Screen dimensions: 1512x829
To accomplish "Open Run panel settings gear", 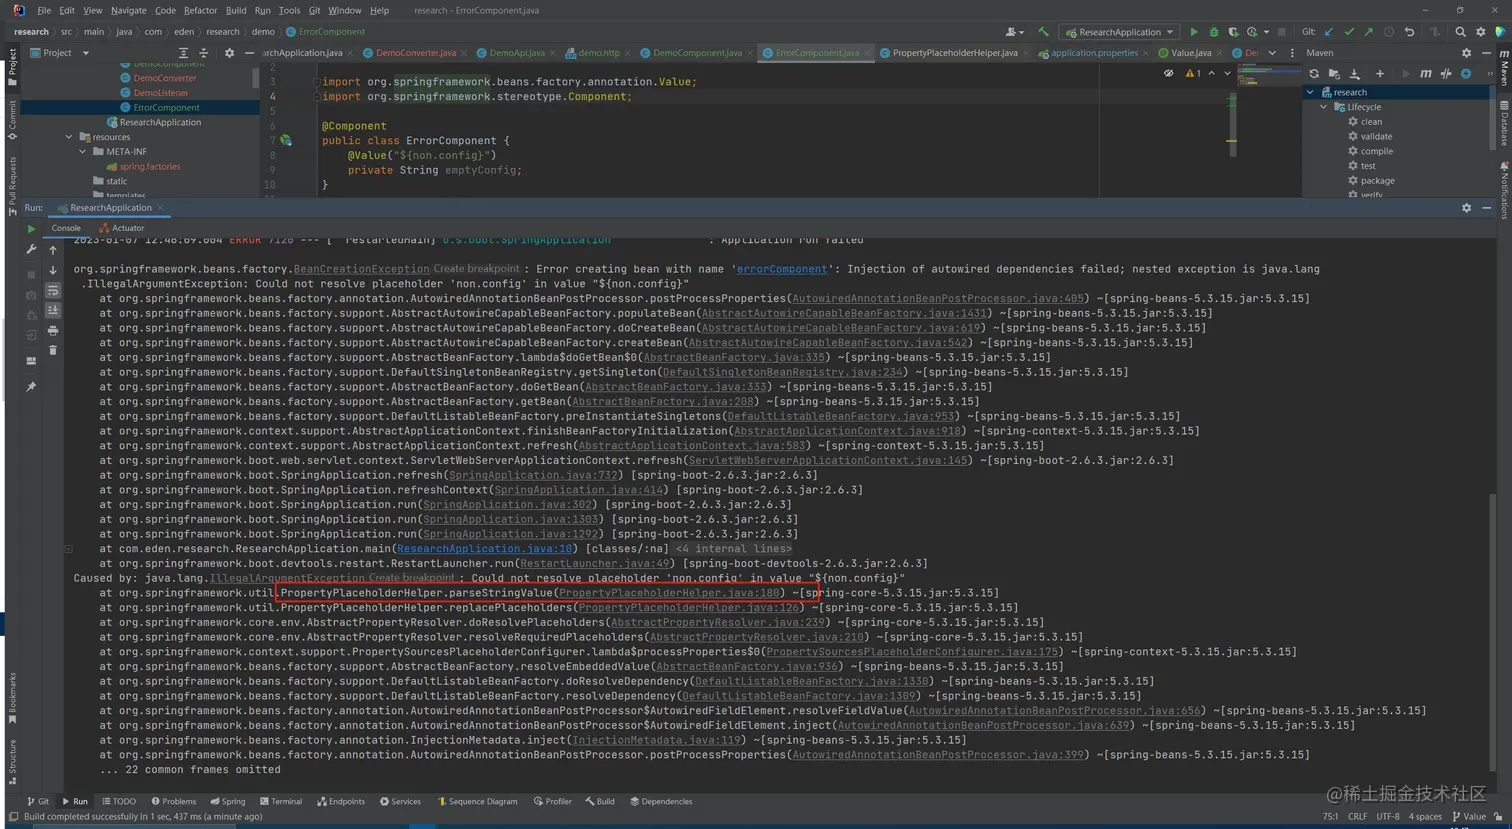I will (1466, 208).
